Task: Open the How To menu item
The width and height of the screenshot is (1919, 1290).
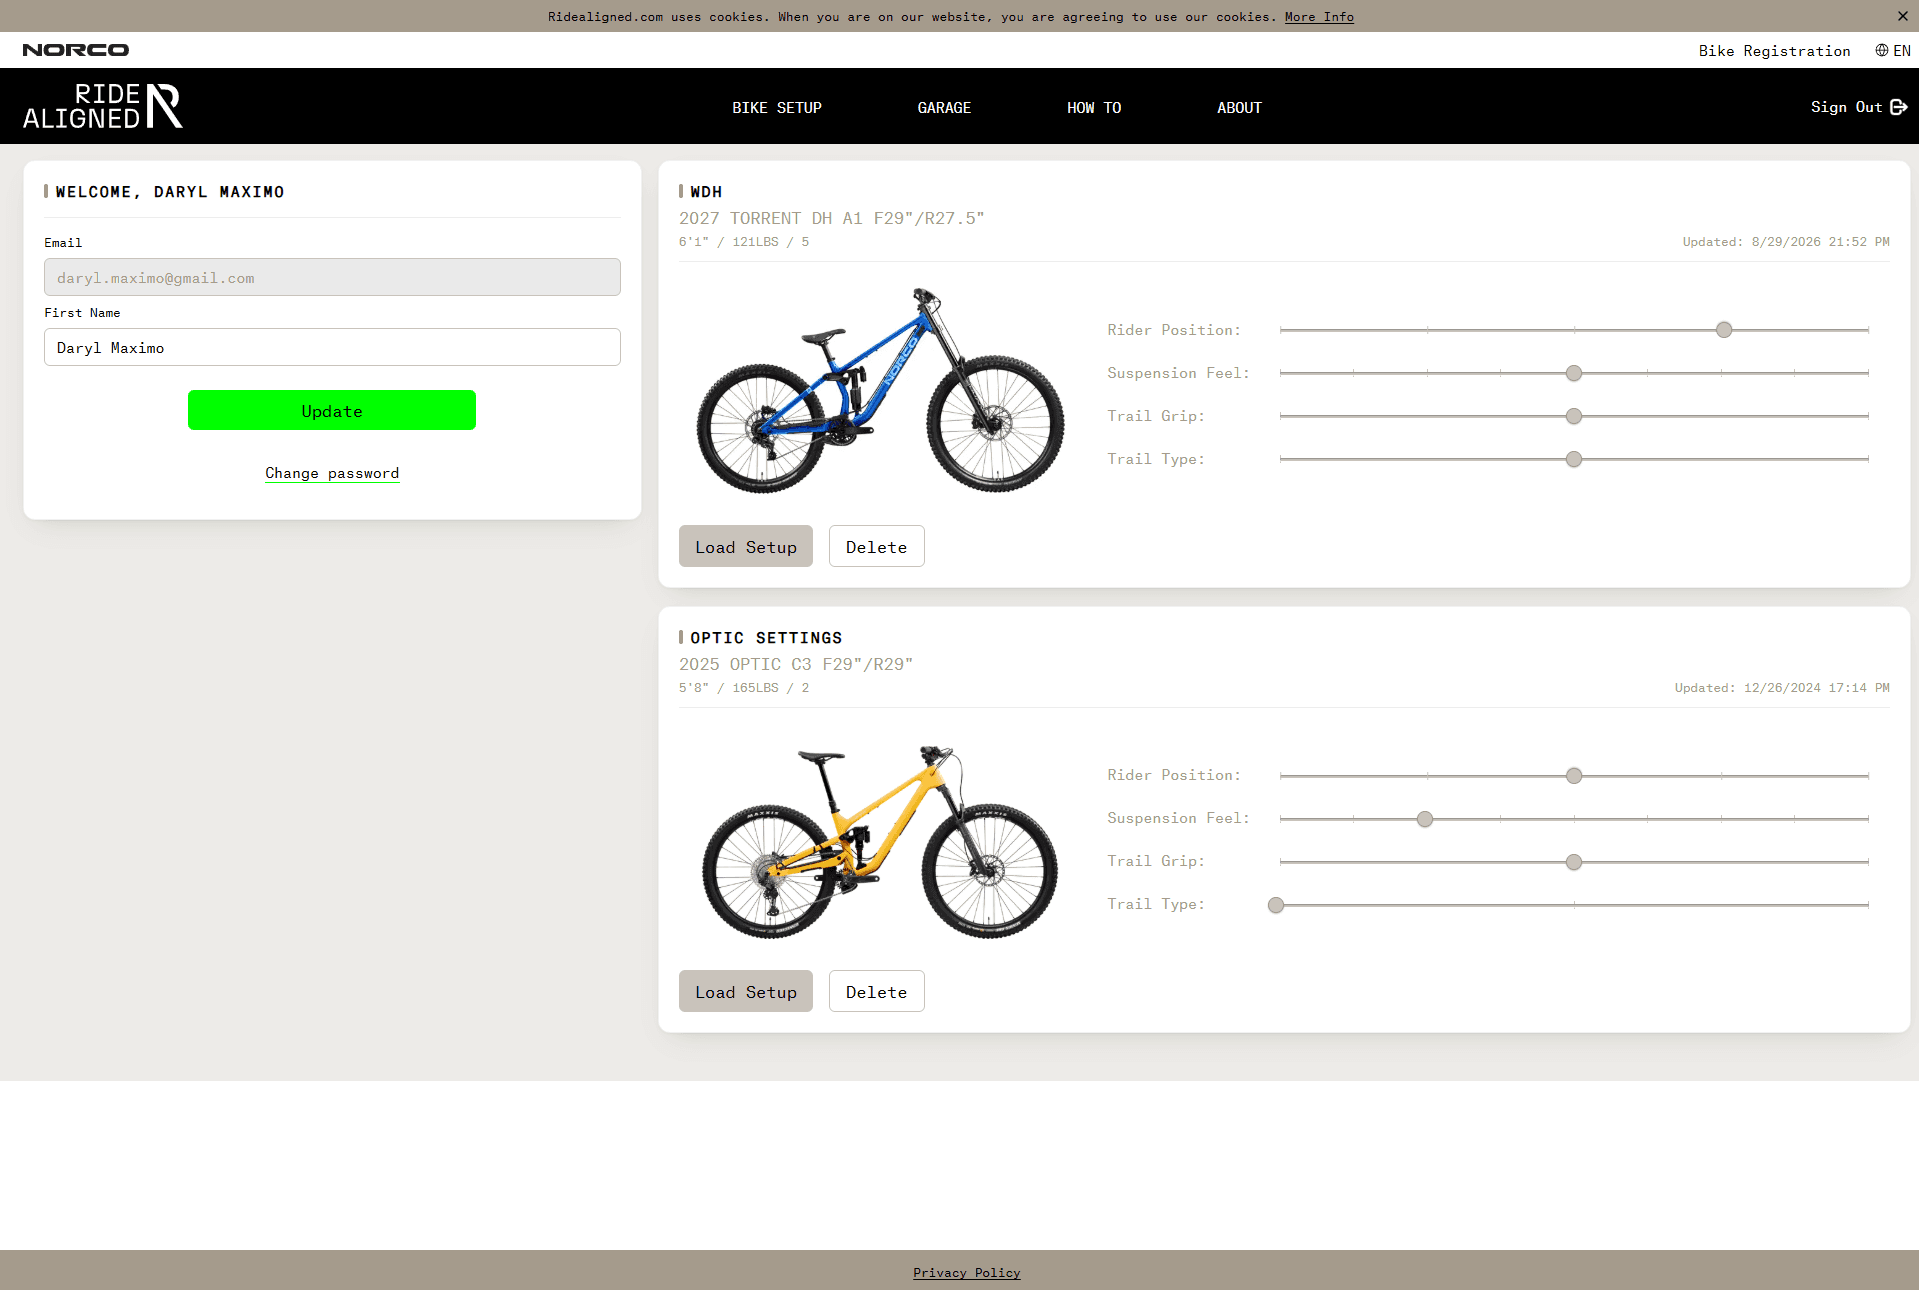Action: click(x=1094, y=108)
